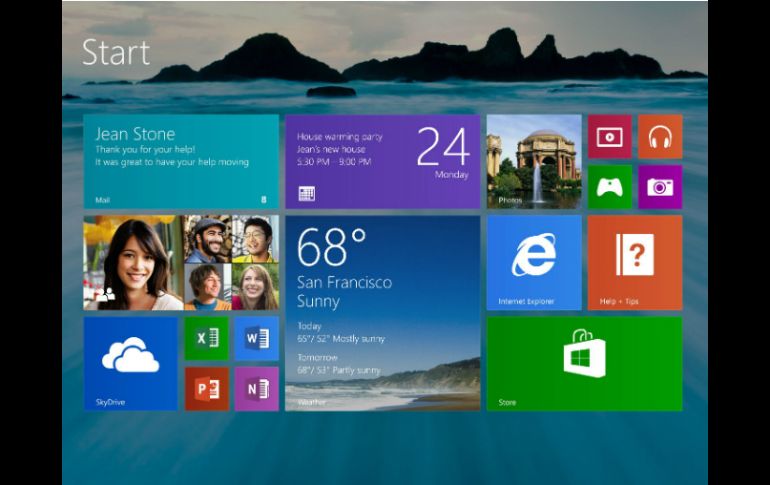Viewport: 770px width, 485px height.
Task: Open the Mail tile from Jean Stone
Action: point(181,161)
